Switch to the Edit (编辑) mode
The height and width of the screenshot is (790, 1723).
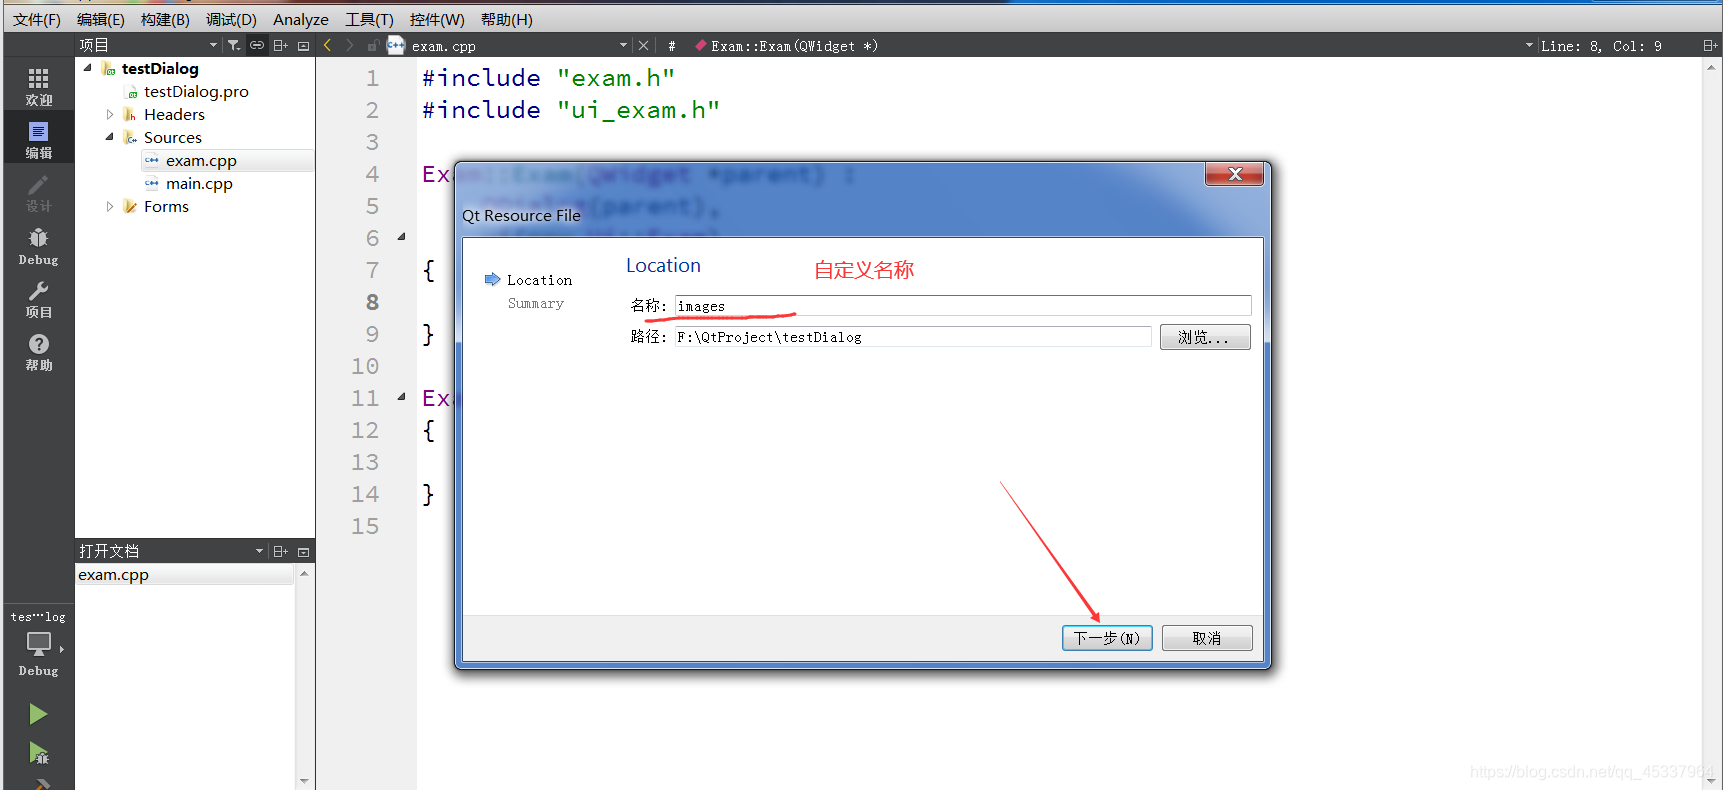(x=38, y=139)
